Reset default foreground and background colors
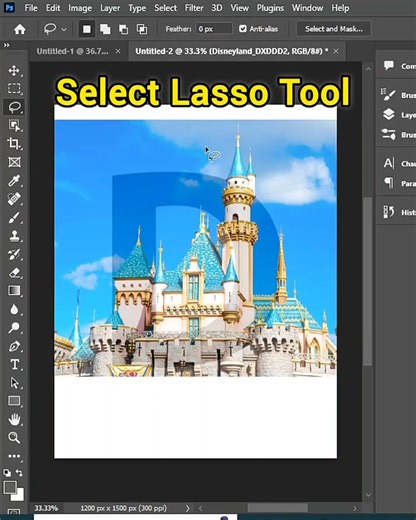The image size is (416, 520). (7, 473)
